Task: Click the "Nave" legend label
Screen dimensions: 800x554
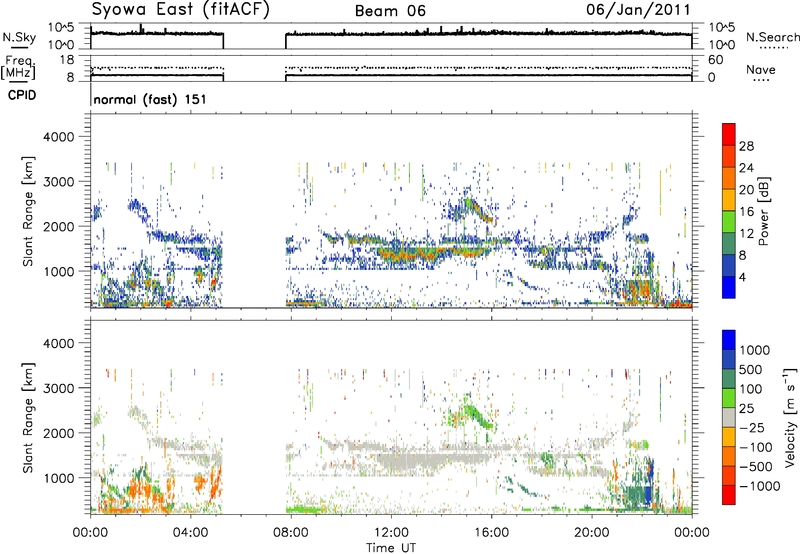Action: pyautogui.click(x=760, y=69)
